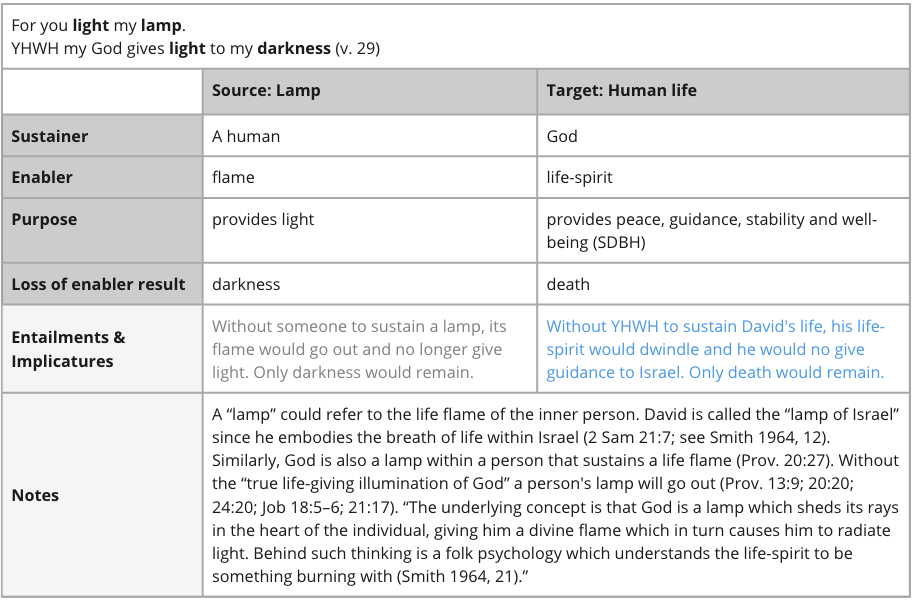The image size is (916, 604).
Task: Select the "Notes" row label
Action: pos(35,495)
